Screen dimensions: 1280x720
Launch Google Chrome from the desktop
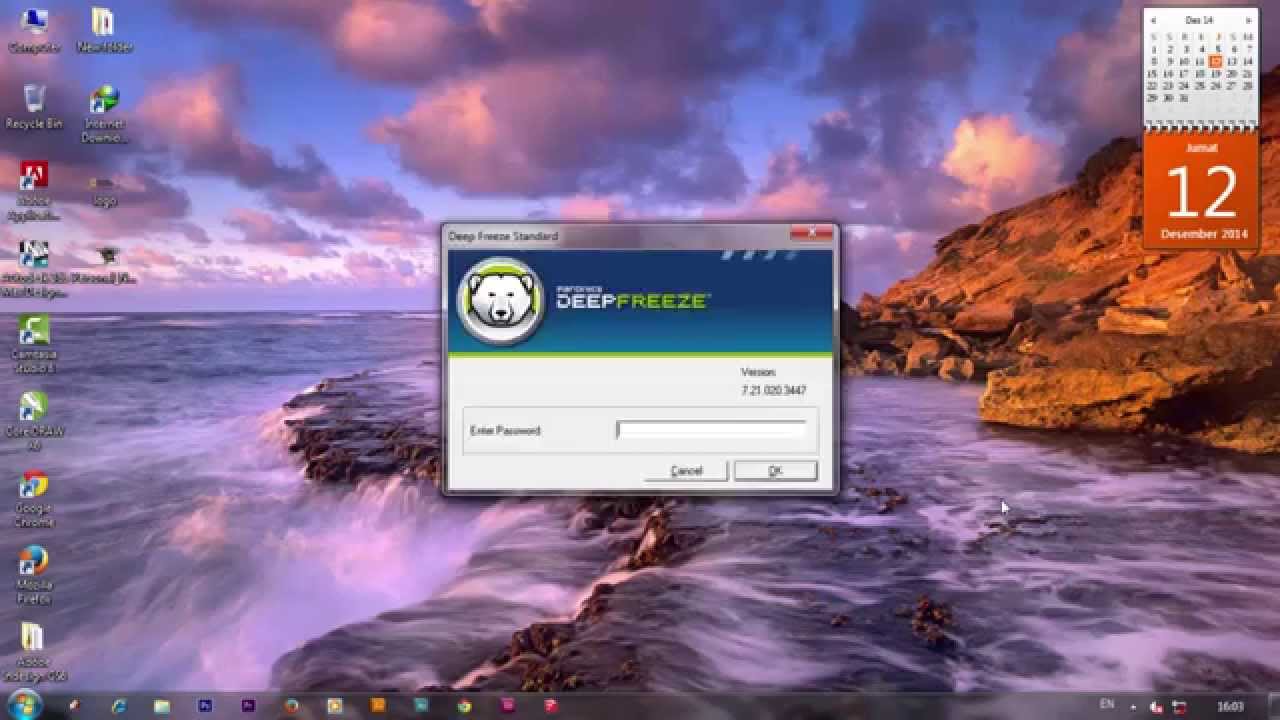(x=33, y=499)
